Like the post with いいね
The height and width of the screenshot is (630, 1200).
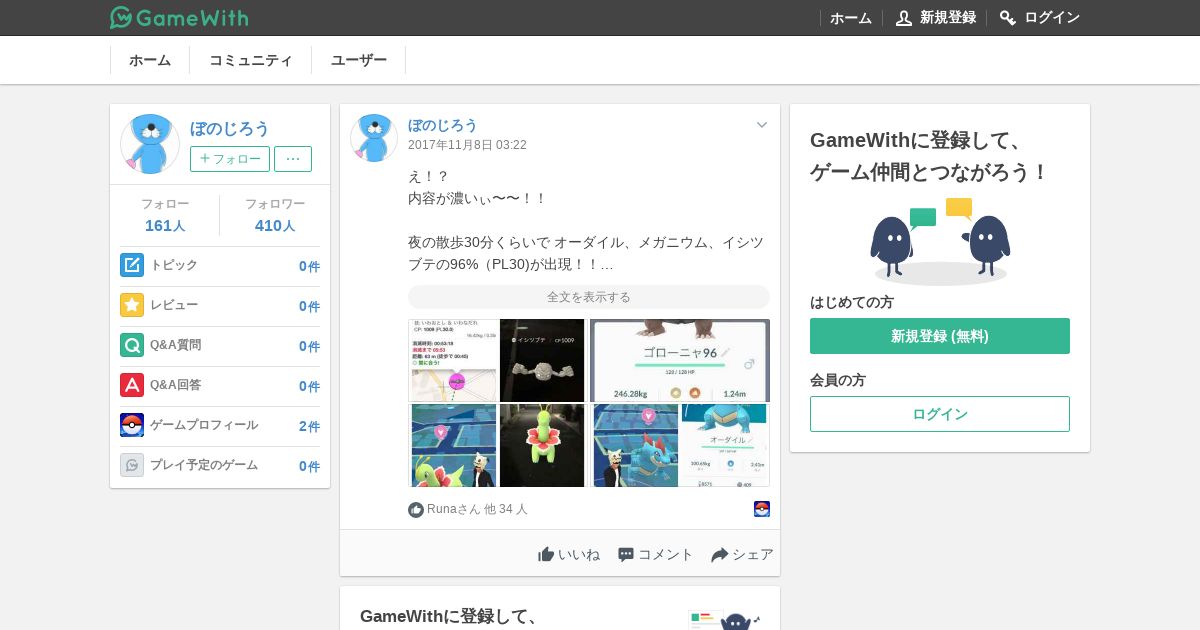point(569,554)
